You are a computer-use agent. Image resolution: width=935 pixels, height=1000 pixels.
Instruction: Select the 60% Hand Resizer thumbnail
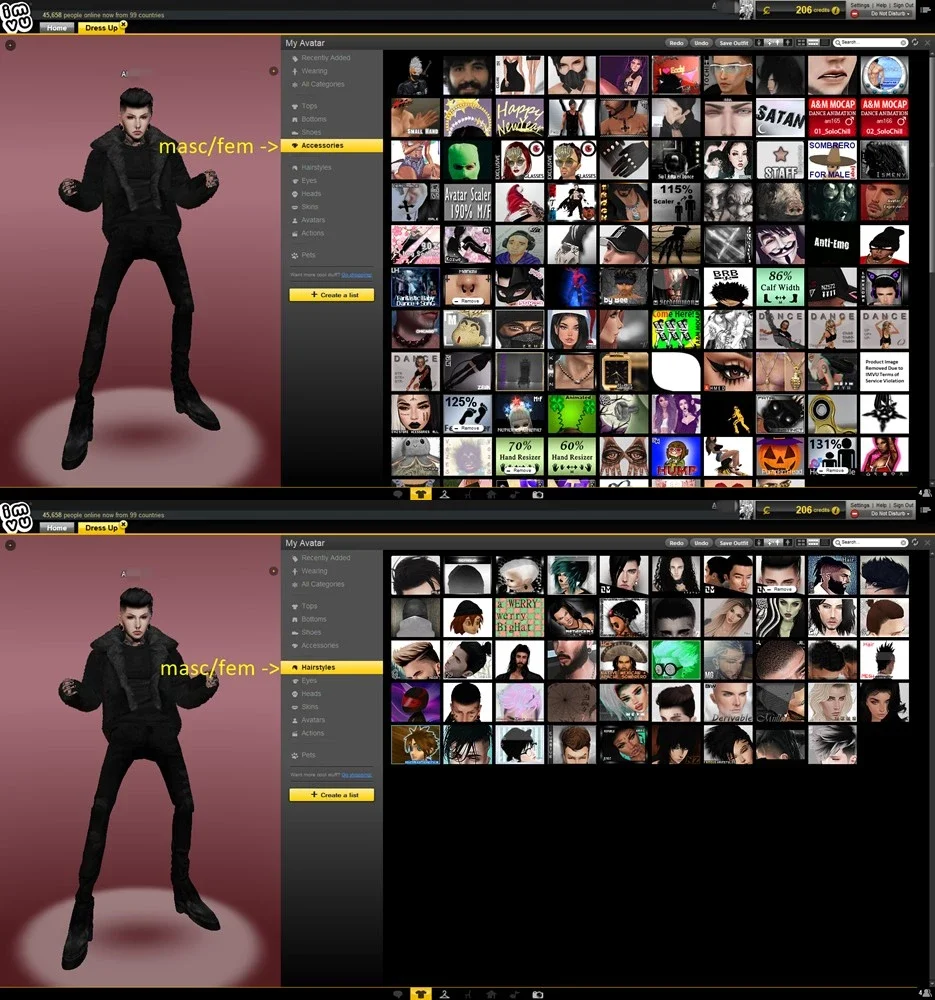(x=571, y=456)
